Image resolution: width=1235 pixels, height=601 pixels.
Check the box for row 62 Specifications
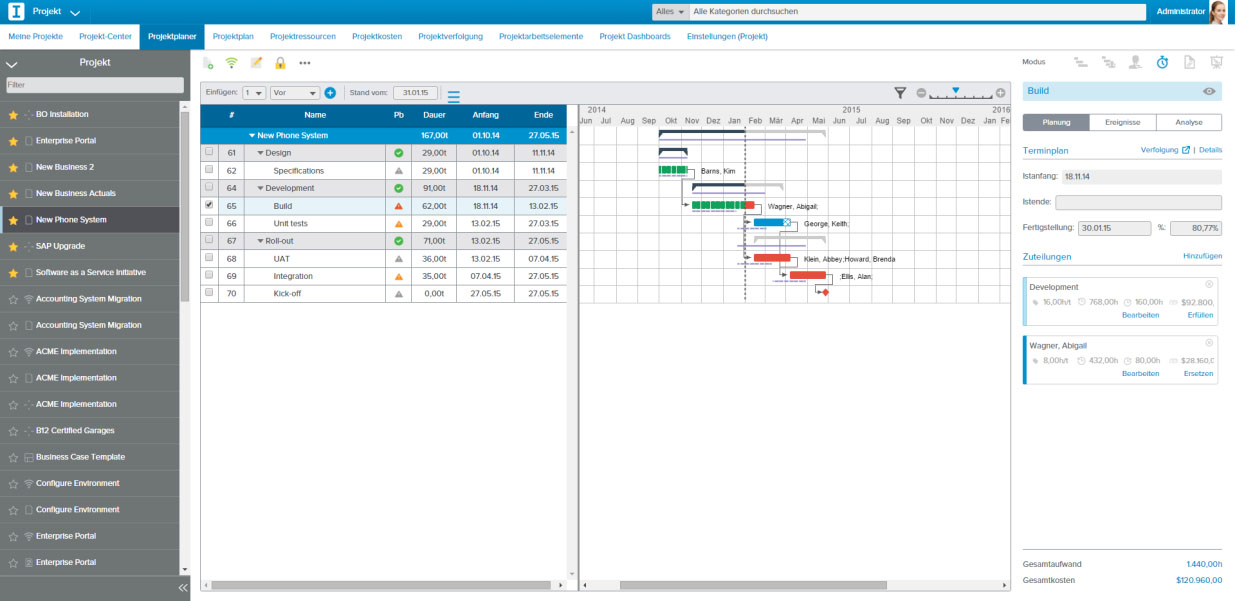[209, 170]
